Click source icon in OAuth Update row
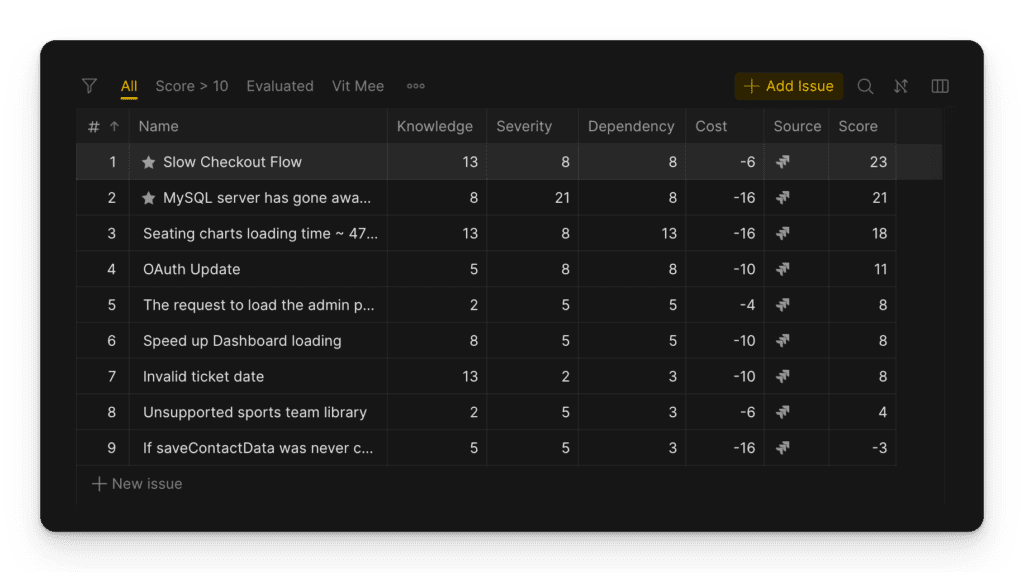The image size is (1024, 572). coord(783,269)
